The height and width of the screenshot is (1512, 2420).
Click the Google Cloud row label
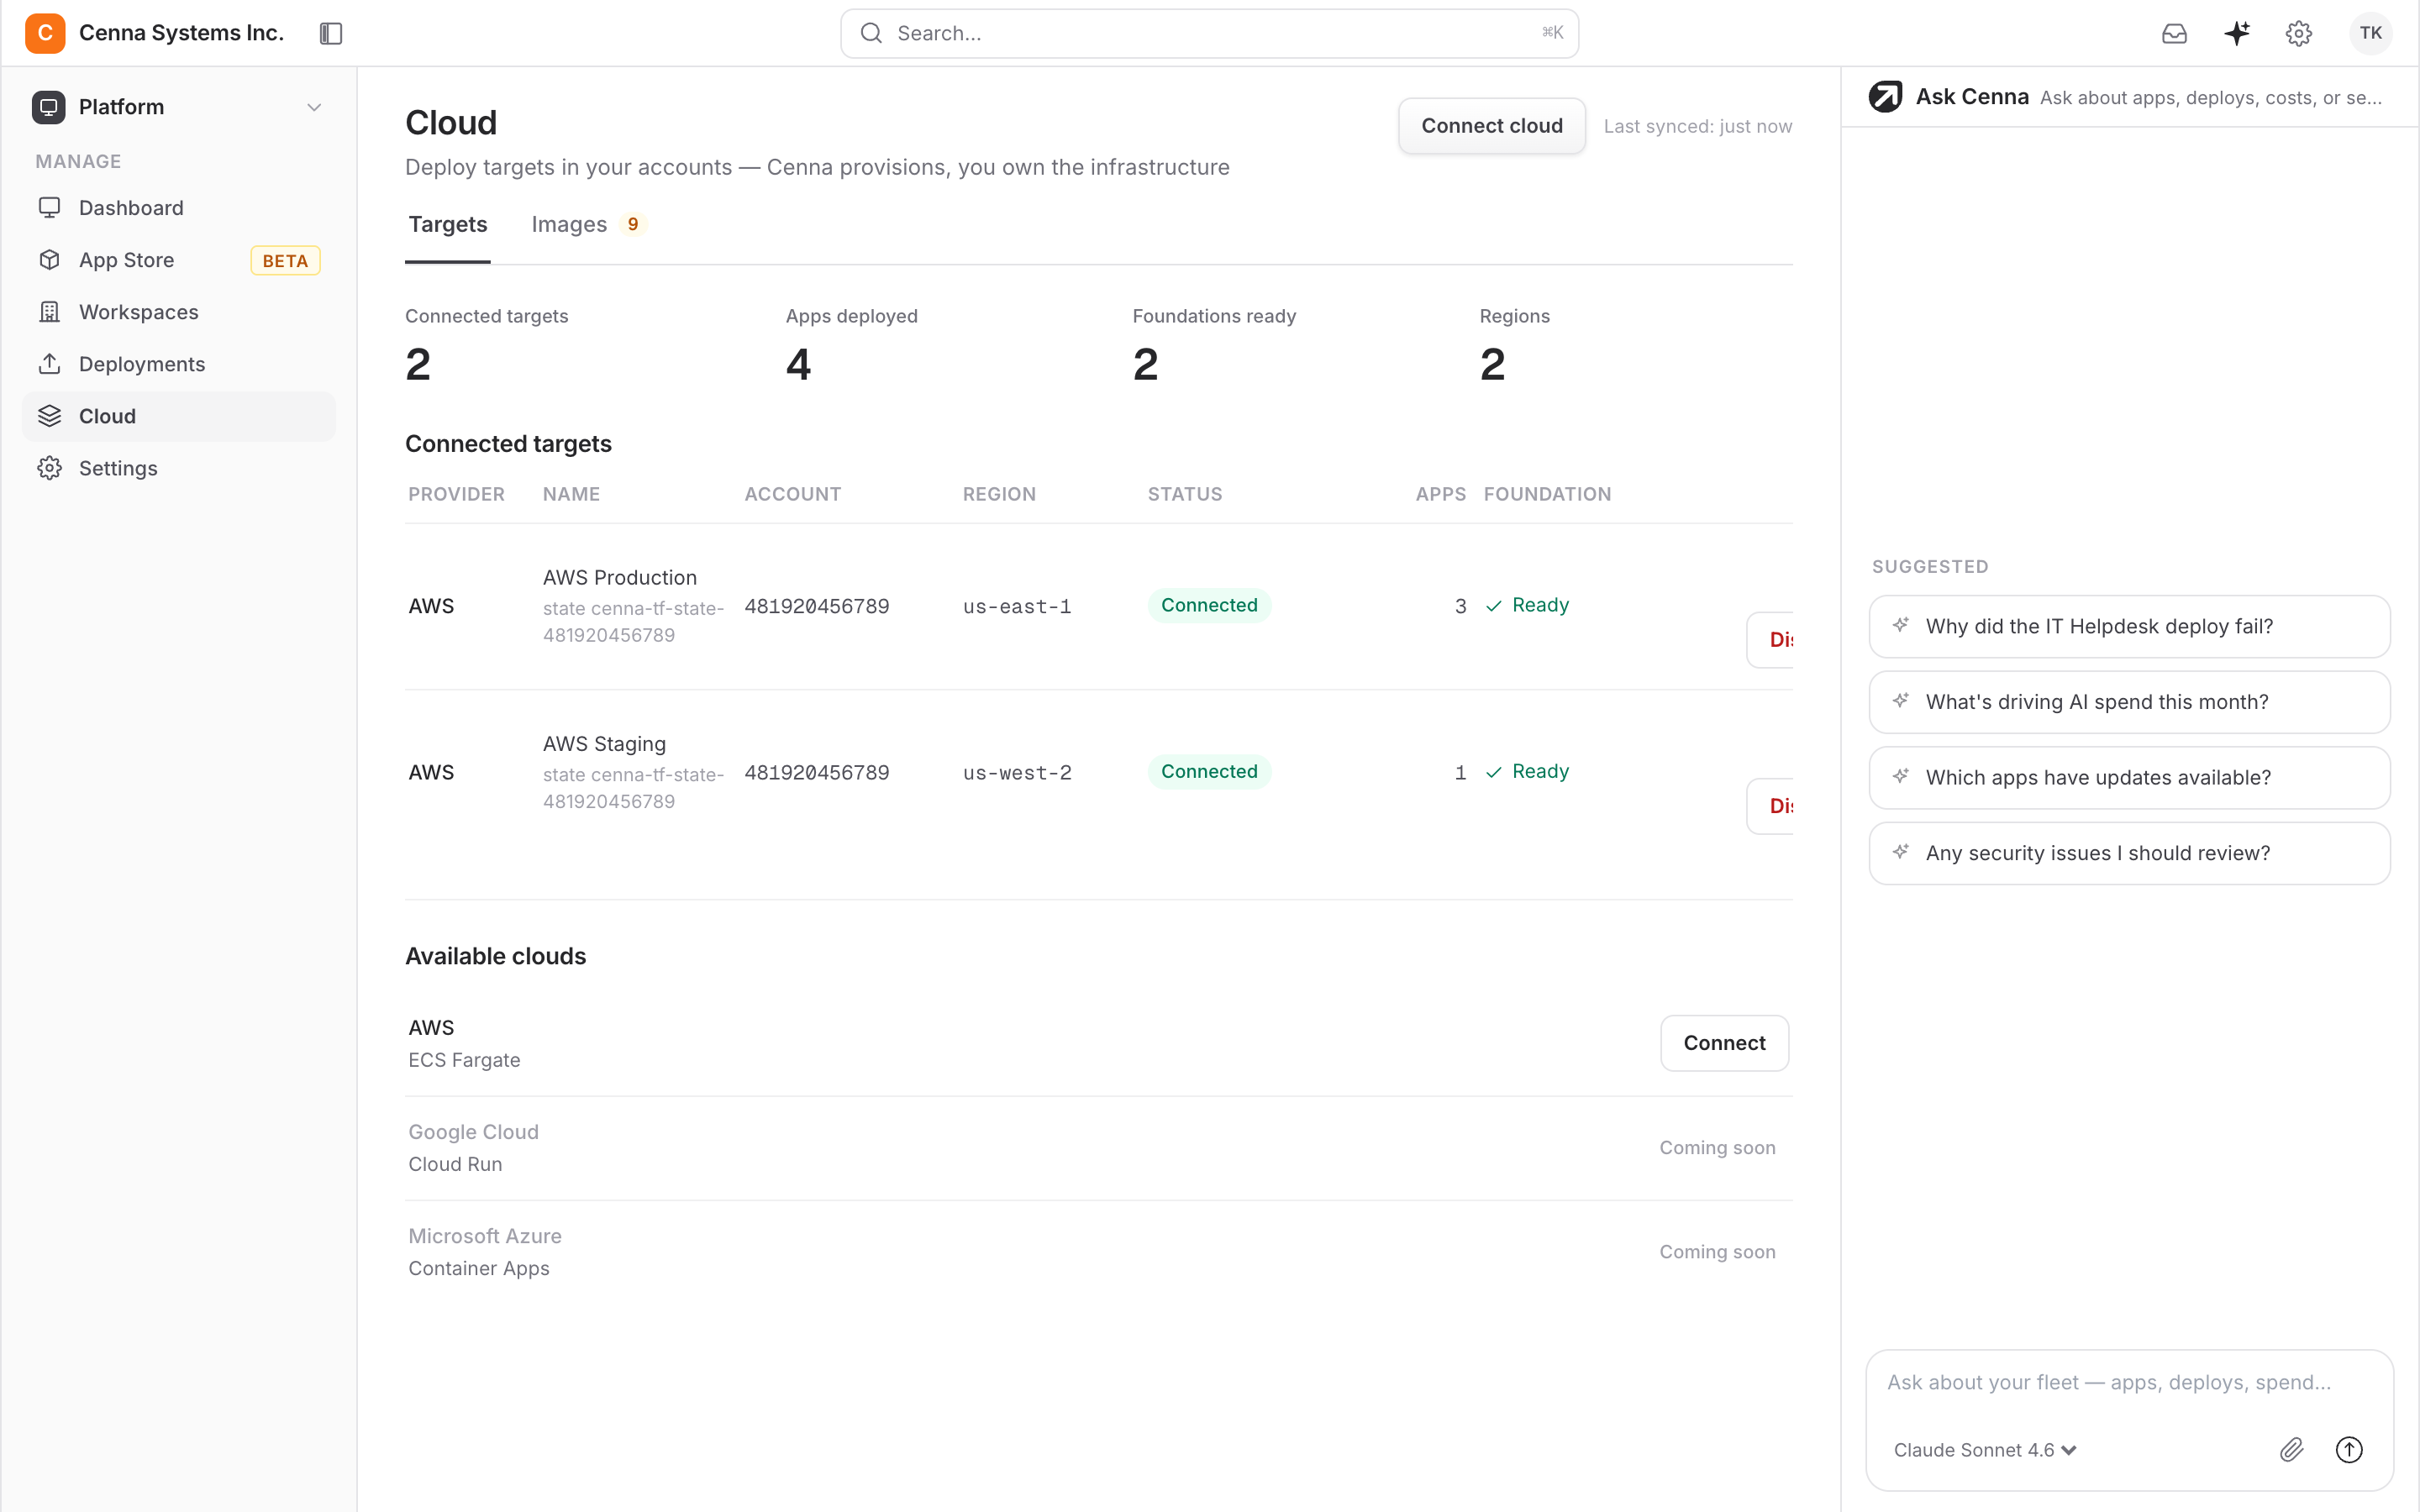pyautogui.click(x=473, y=1132)
